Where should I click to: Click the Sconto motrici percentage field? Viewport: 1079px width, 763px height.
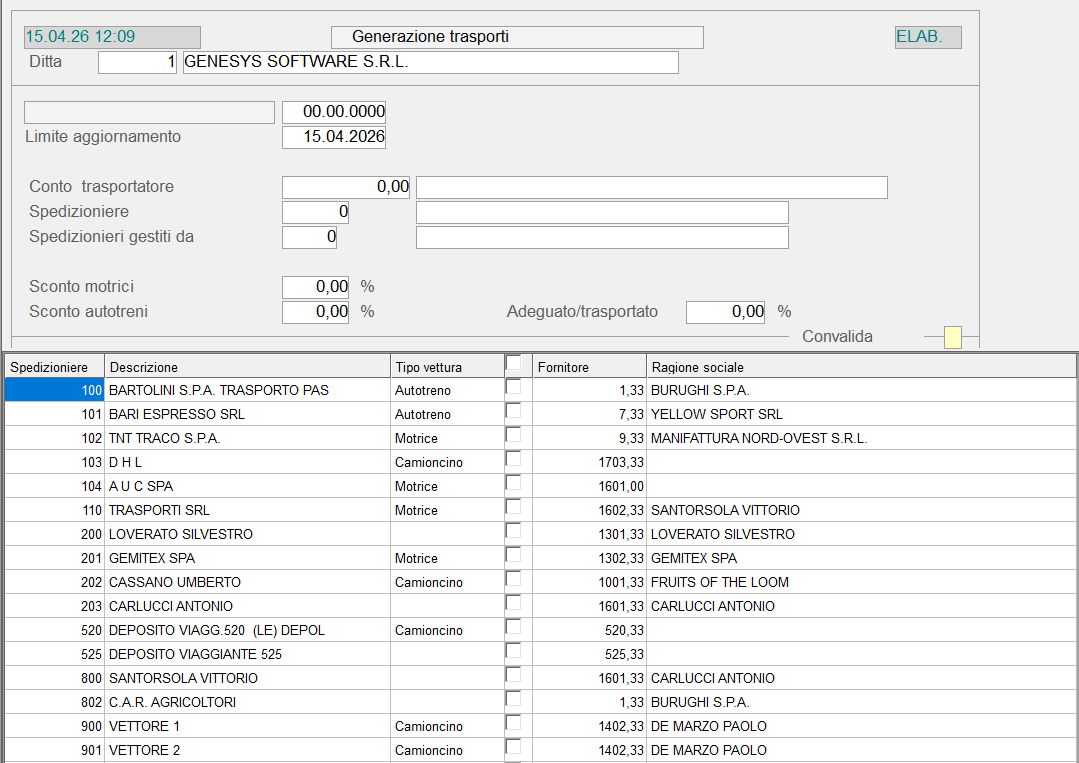click(x=316, y=287)
